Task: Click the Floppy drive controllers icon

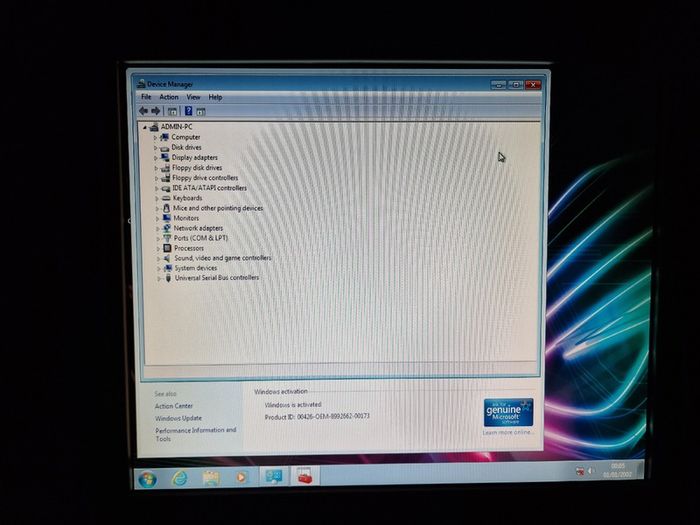Action: pos(166,178)
